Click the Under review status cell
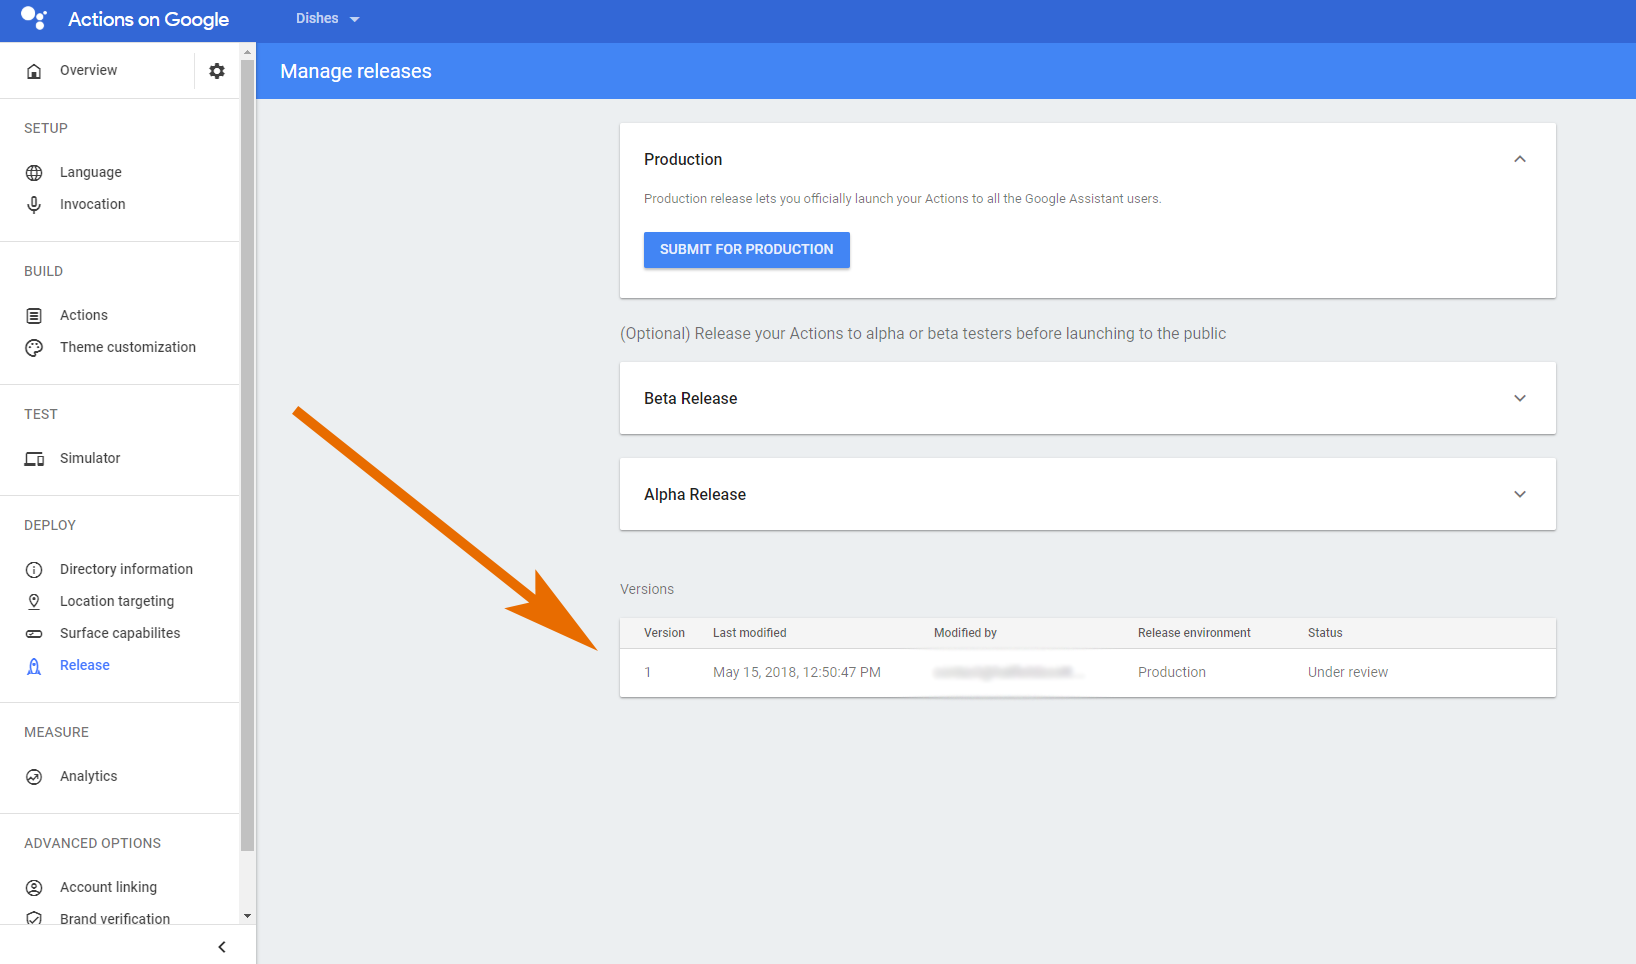This screenshot has width=1636, height=964. point(1348,672)
